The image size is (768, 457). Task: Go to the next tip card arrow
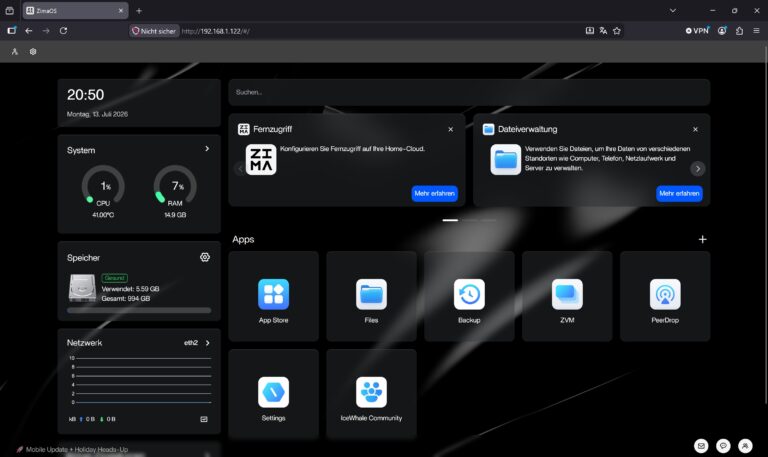pos(697,168)
